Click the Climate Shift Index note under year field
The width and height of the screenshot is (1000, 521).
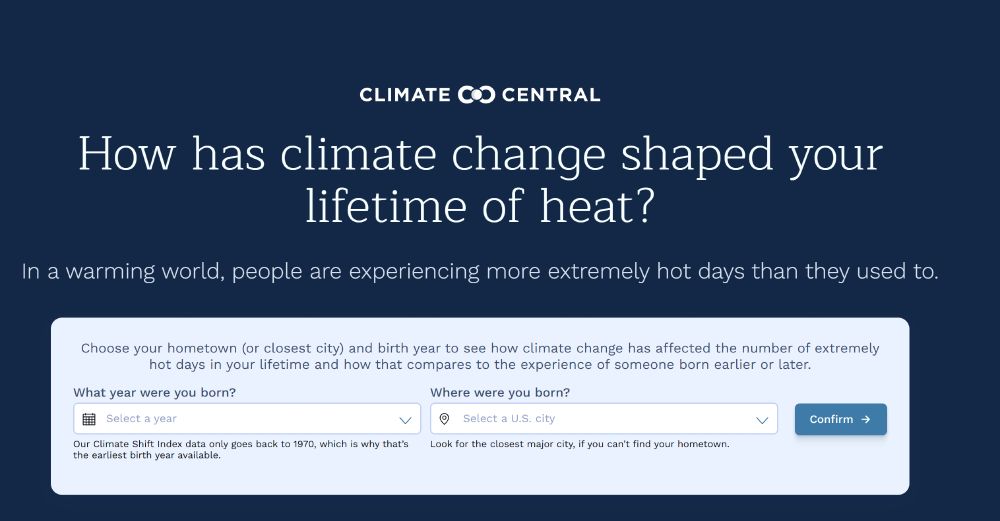pyautogui.click(x=240, y=449)
